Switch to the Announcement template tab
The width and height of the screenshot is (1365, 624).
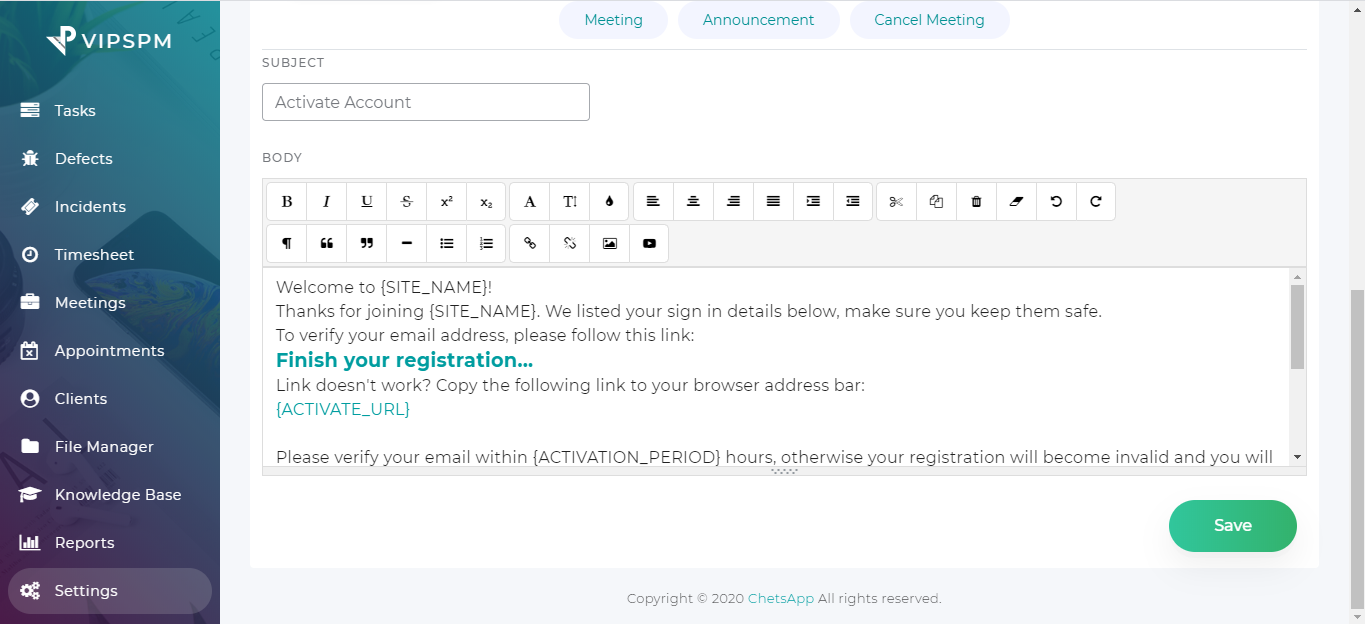(758, 20)
